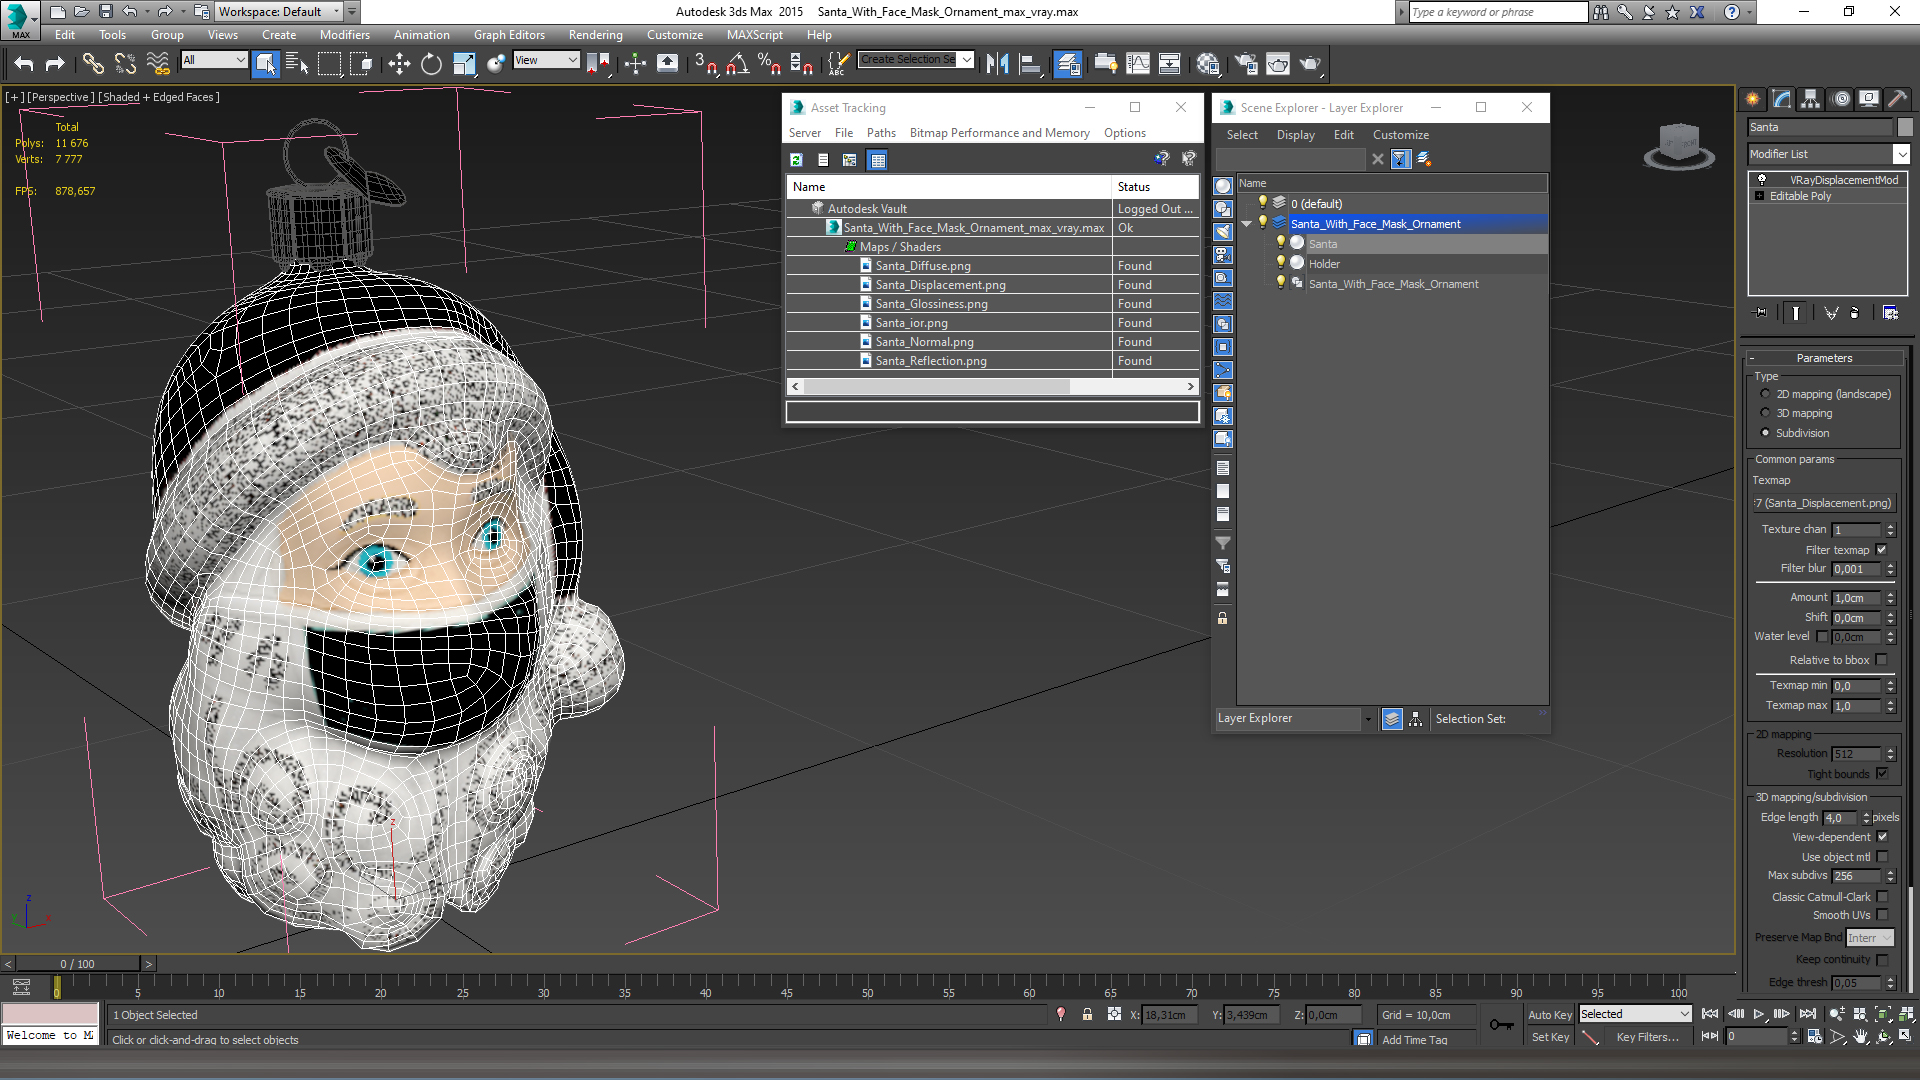1920x1080 pixels.
Task: Enable Relative to bbox checkbox
Action: click(x=1881, y=660)
